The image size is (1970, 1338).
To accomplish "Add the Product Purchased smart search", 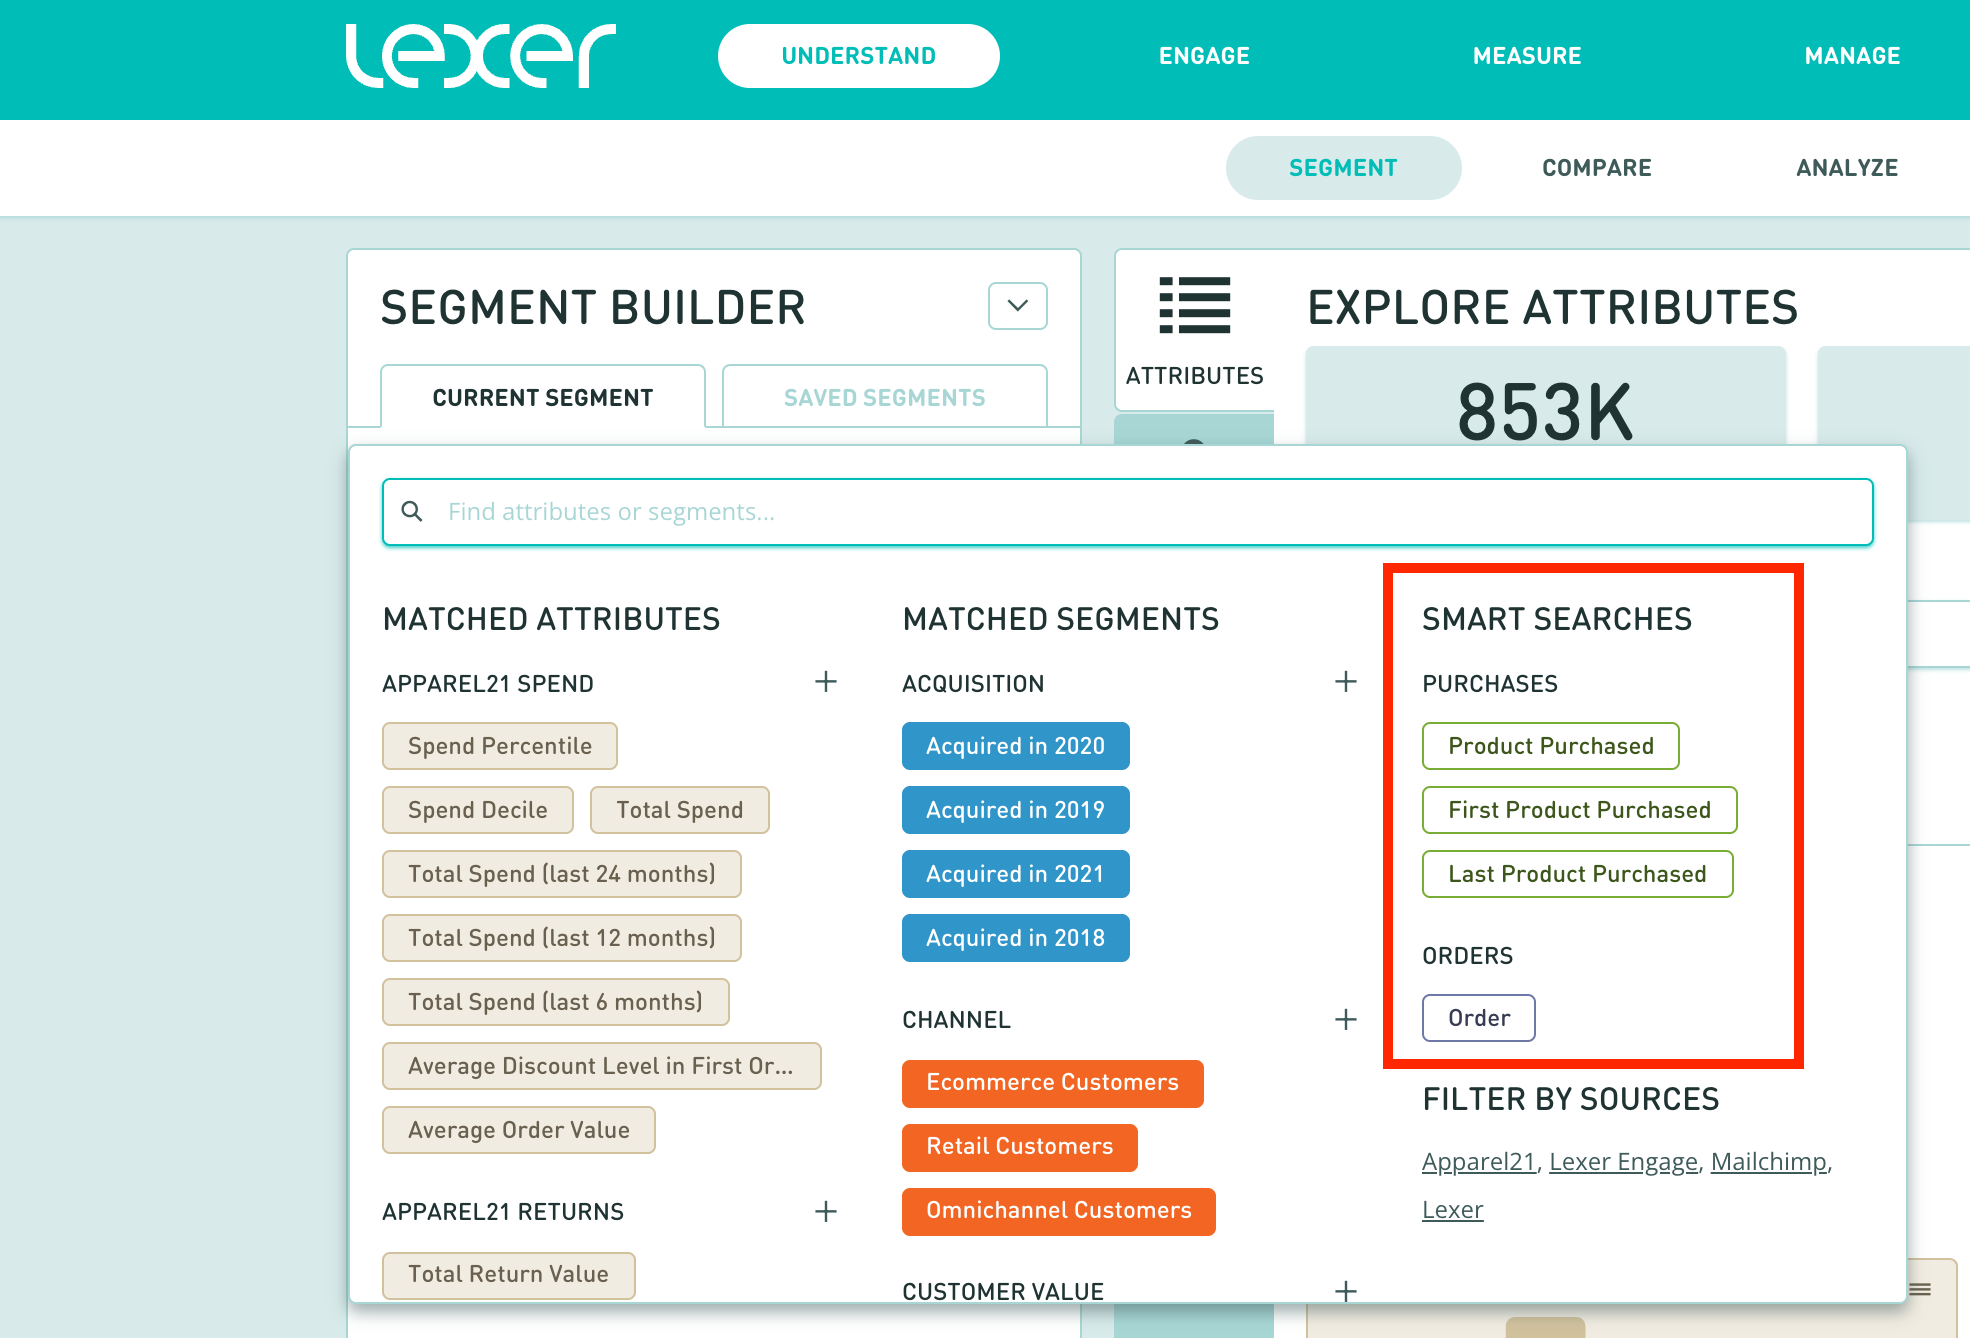I will coord(1550,746).
